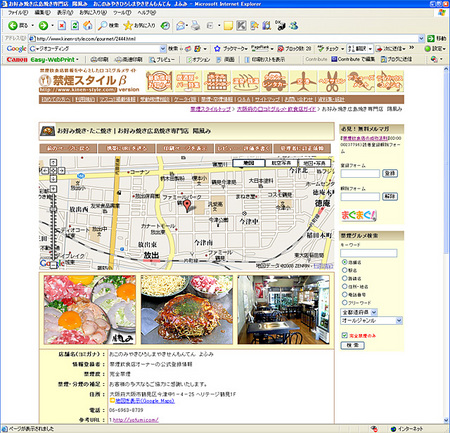Image resolution: width=450 pixels, height=433 pixels.
Task: Click the map pan-up arrow control
Action: pos(53,162)
